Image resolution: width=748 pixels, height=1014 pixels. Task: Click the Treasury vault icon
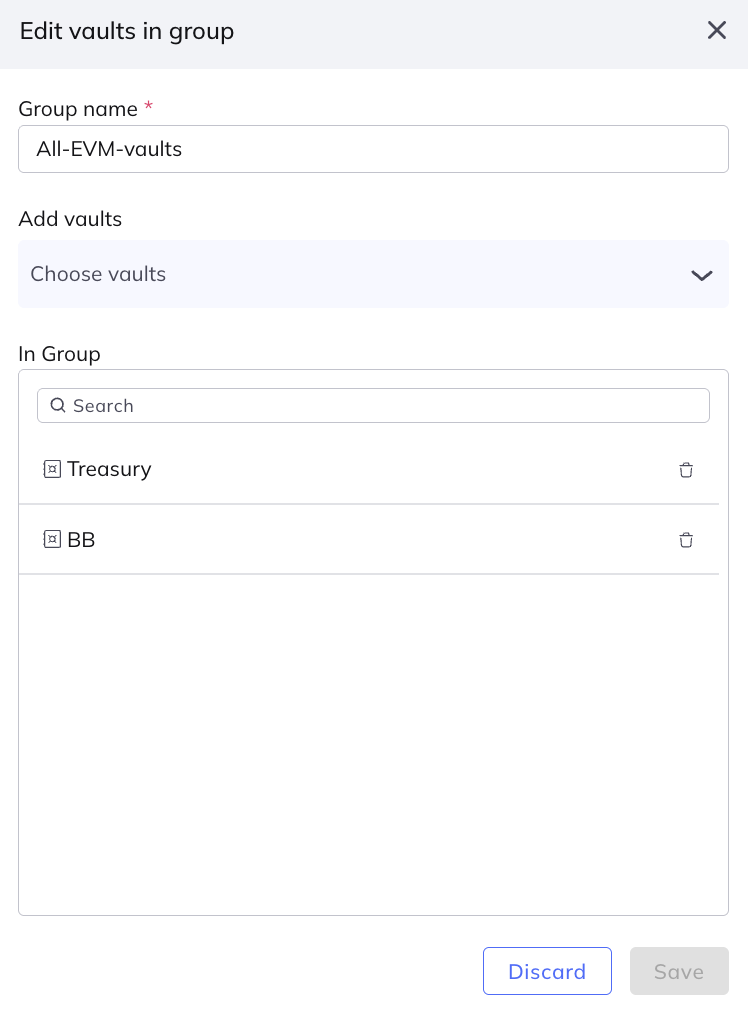tap(52, 469)
